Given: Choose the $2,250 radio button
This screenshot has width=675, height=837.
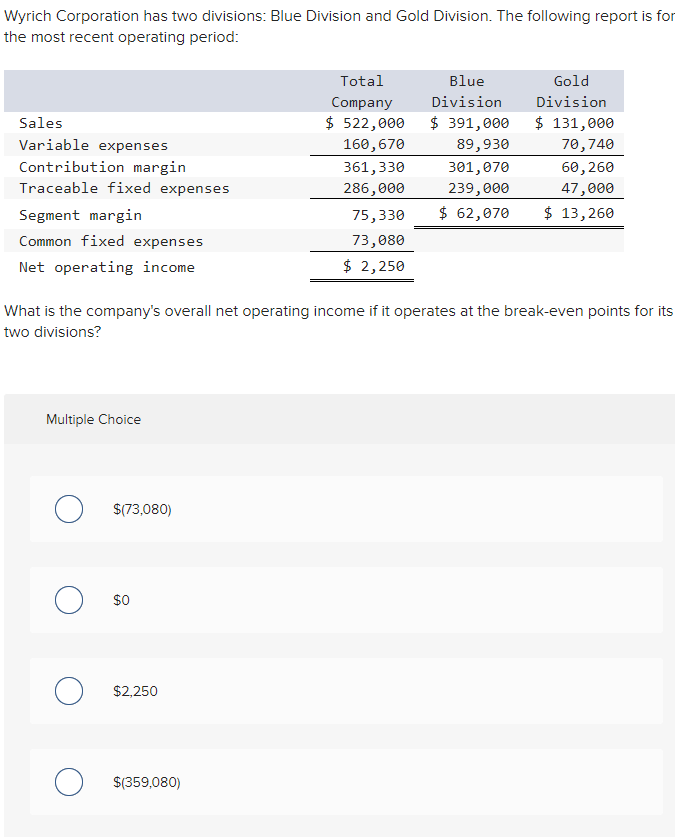Looking at the screenshot, I should [x=69, y=691].
